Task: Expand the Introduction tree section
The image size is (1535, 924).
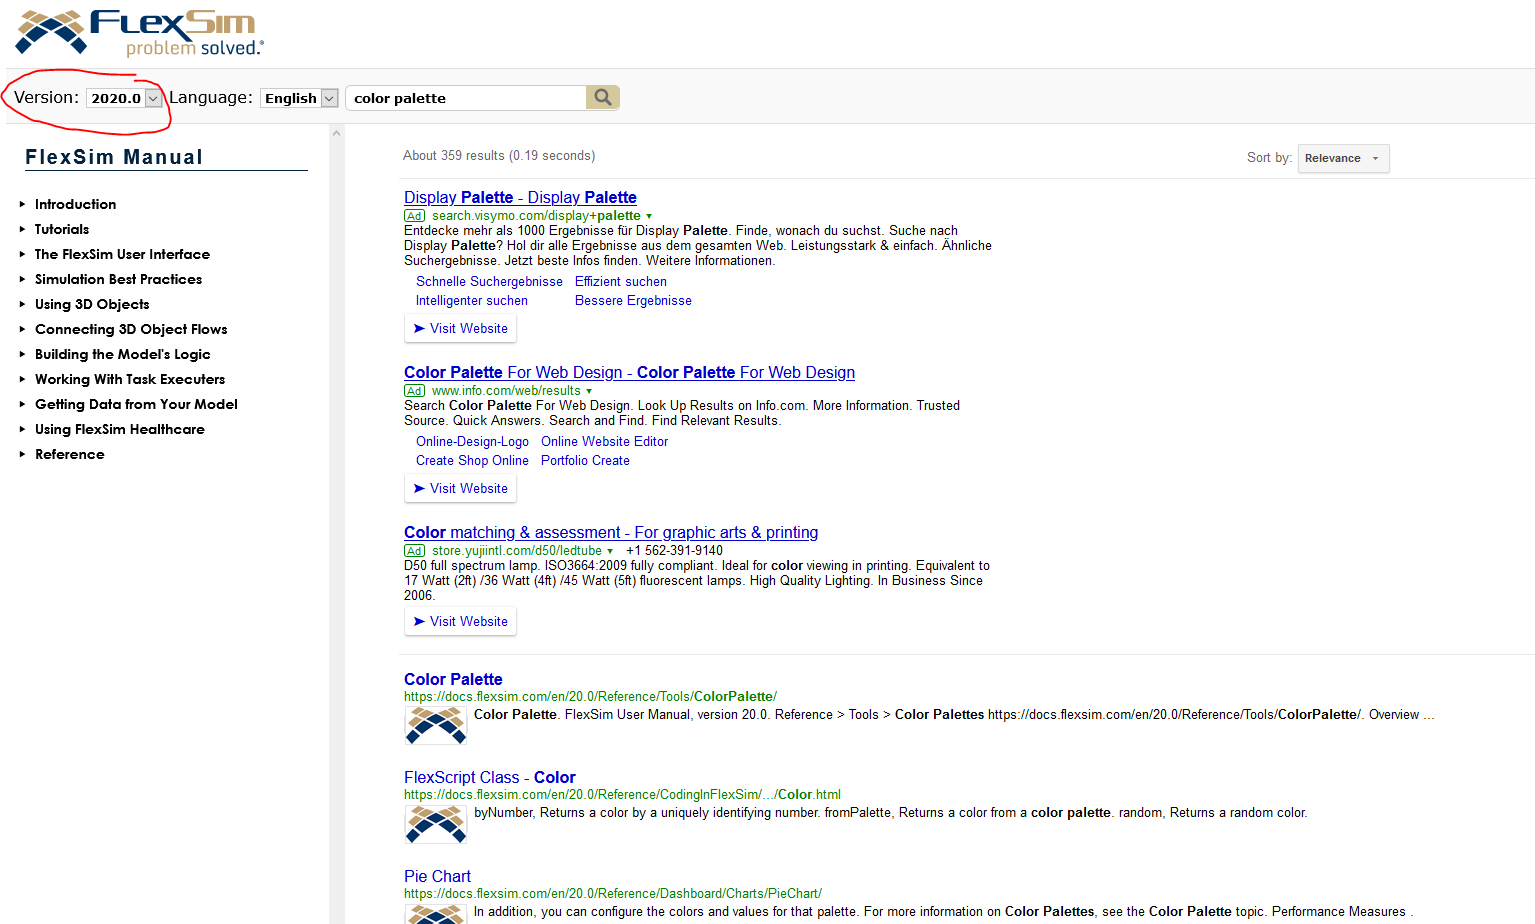Action: click(22, 204)
